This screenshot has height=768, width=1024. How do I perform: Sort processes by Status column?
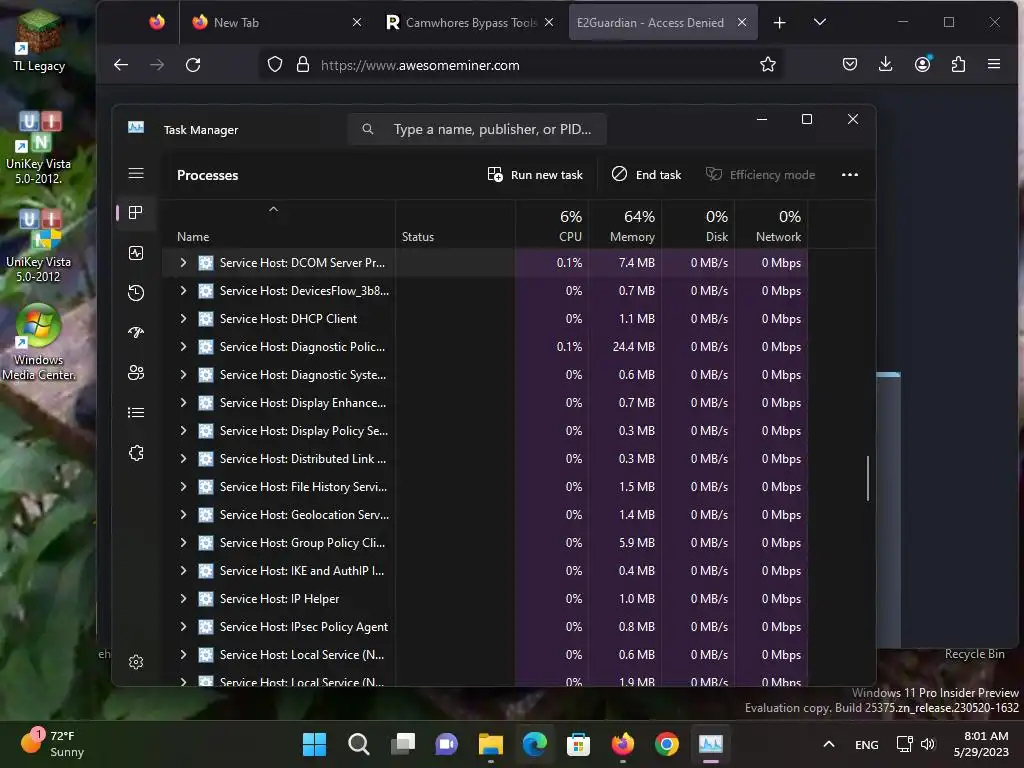click(x=455, y=224)
